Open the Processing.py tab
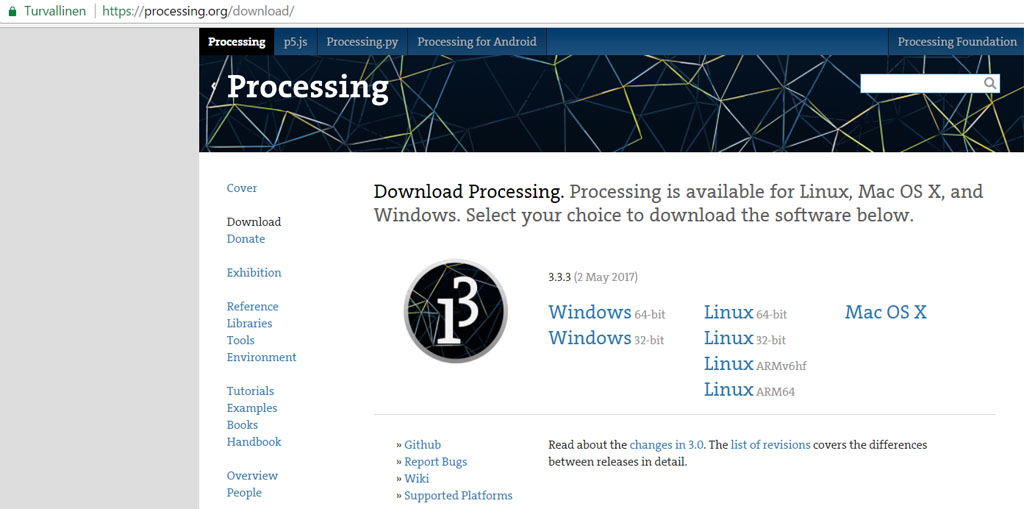The width and height of the screenshot is (1024, 509). coord(362,42)
